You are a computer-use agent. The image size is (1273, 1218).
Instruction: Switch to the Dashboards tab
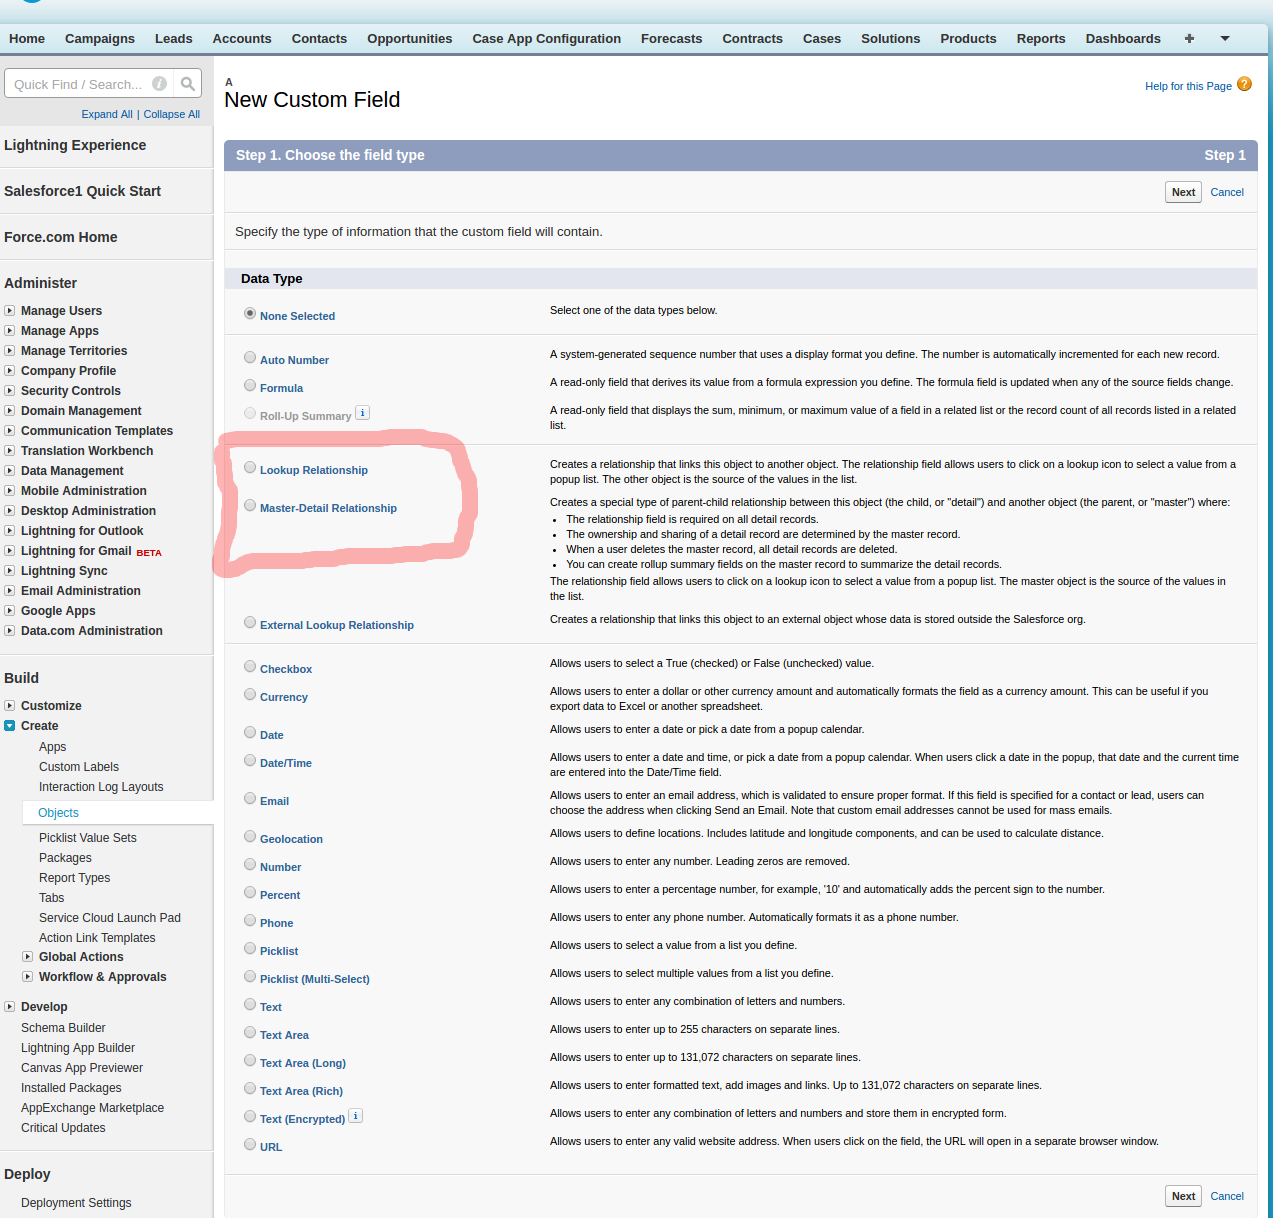[x=1122, y=39]
